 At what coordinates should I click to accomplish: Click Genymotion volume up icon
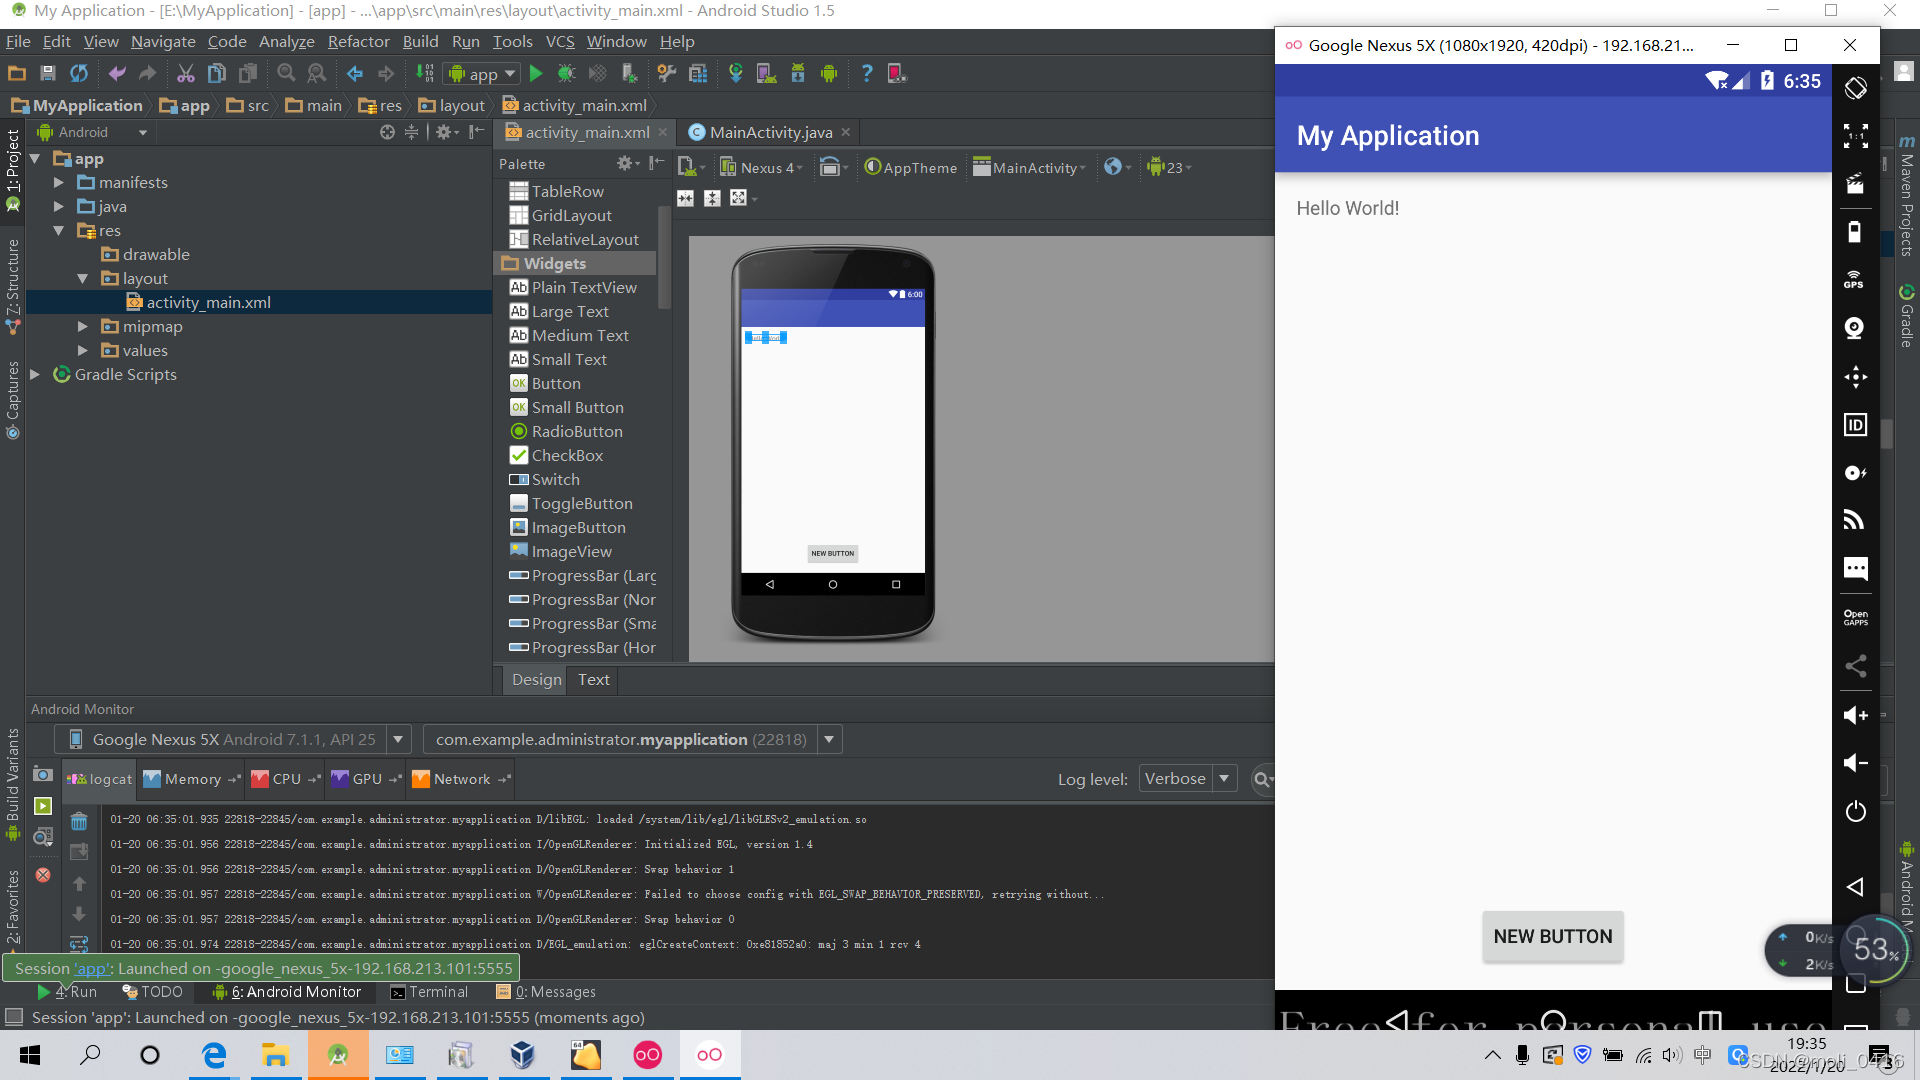[x=1855, y=715]
